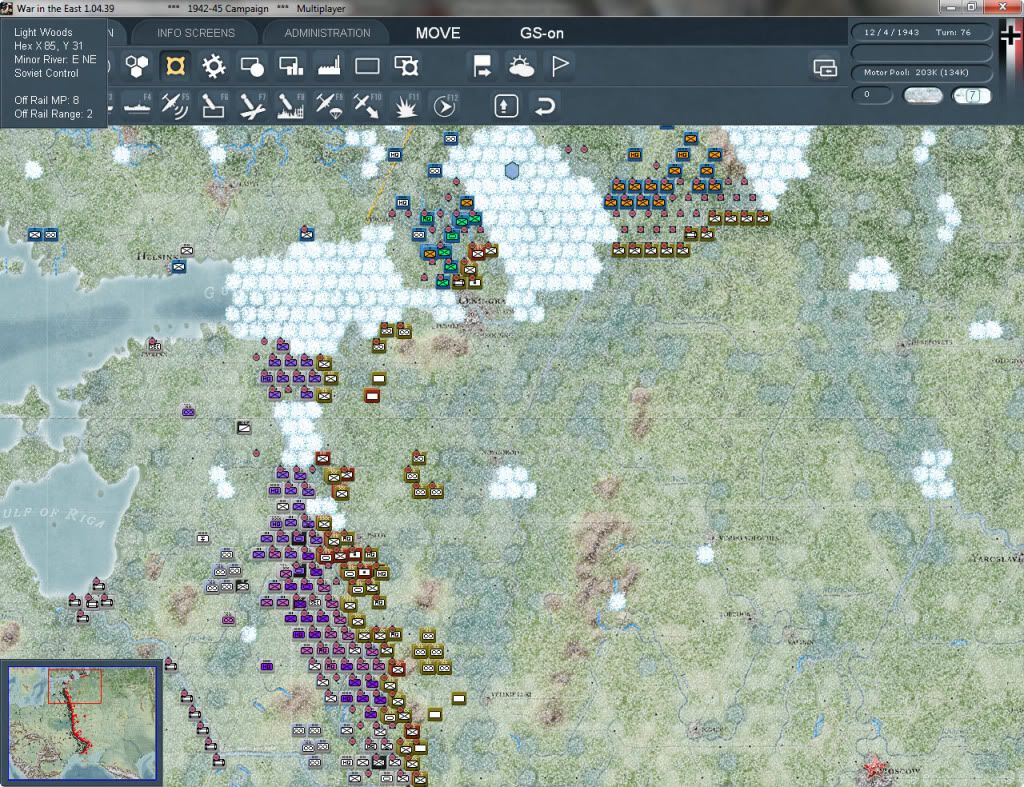This screenshot has width=1024, height=787.
Task: Click the snowy weather indicator pill
Action: [922, 95]
